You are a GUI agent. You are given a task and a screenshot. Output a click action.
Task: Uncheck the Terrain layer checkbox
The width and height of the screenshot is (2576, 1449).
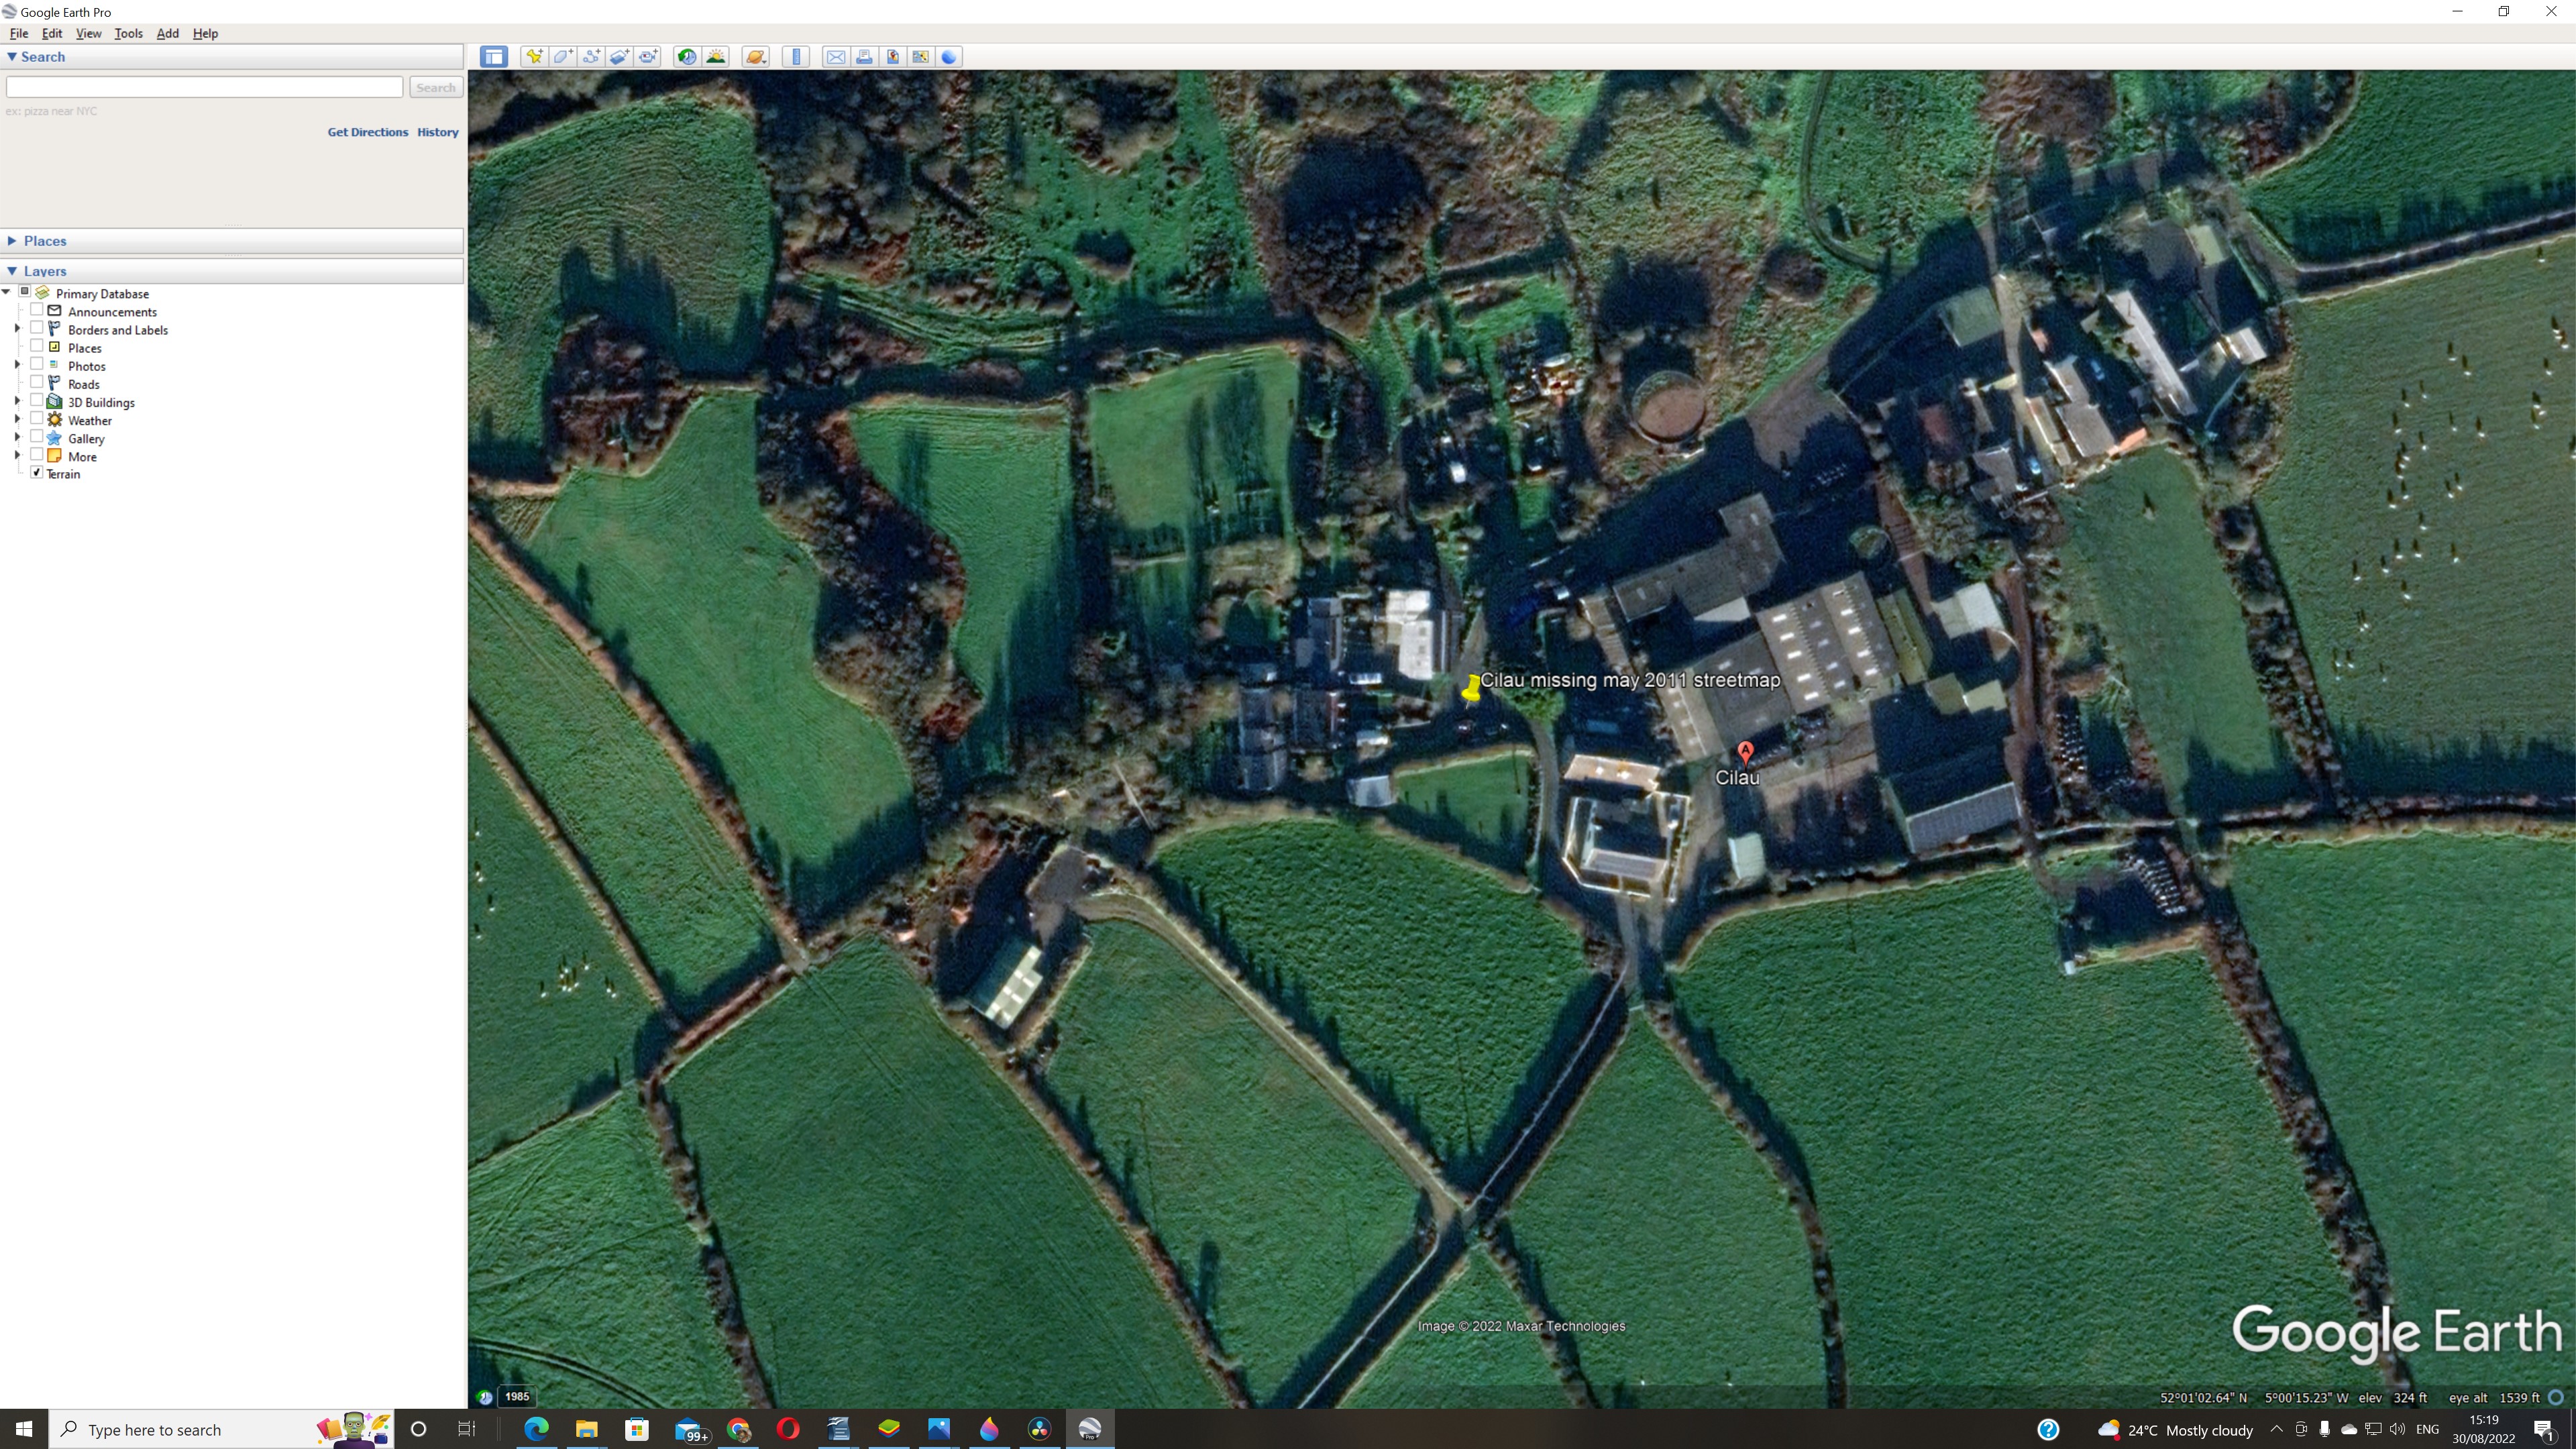click(37, 473)
